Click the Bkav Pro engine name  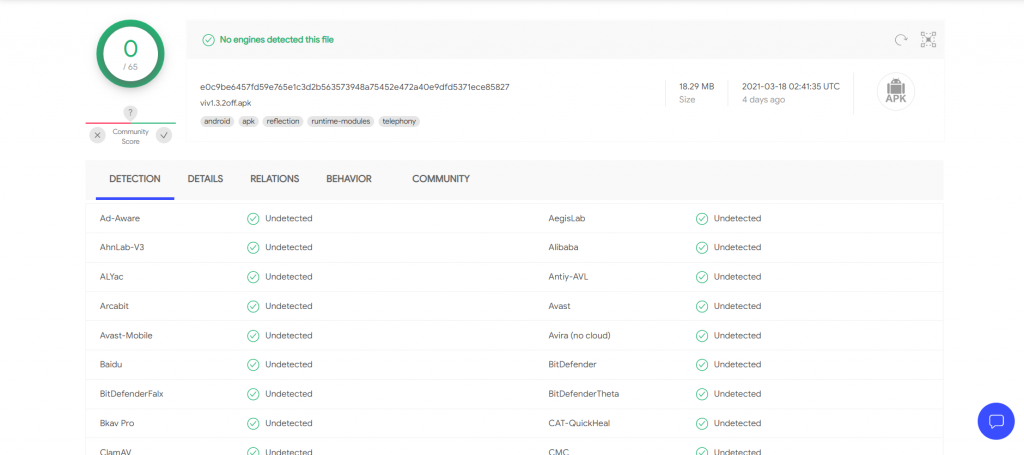pyautogui.click(x=117, y=423)
